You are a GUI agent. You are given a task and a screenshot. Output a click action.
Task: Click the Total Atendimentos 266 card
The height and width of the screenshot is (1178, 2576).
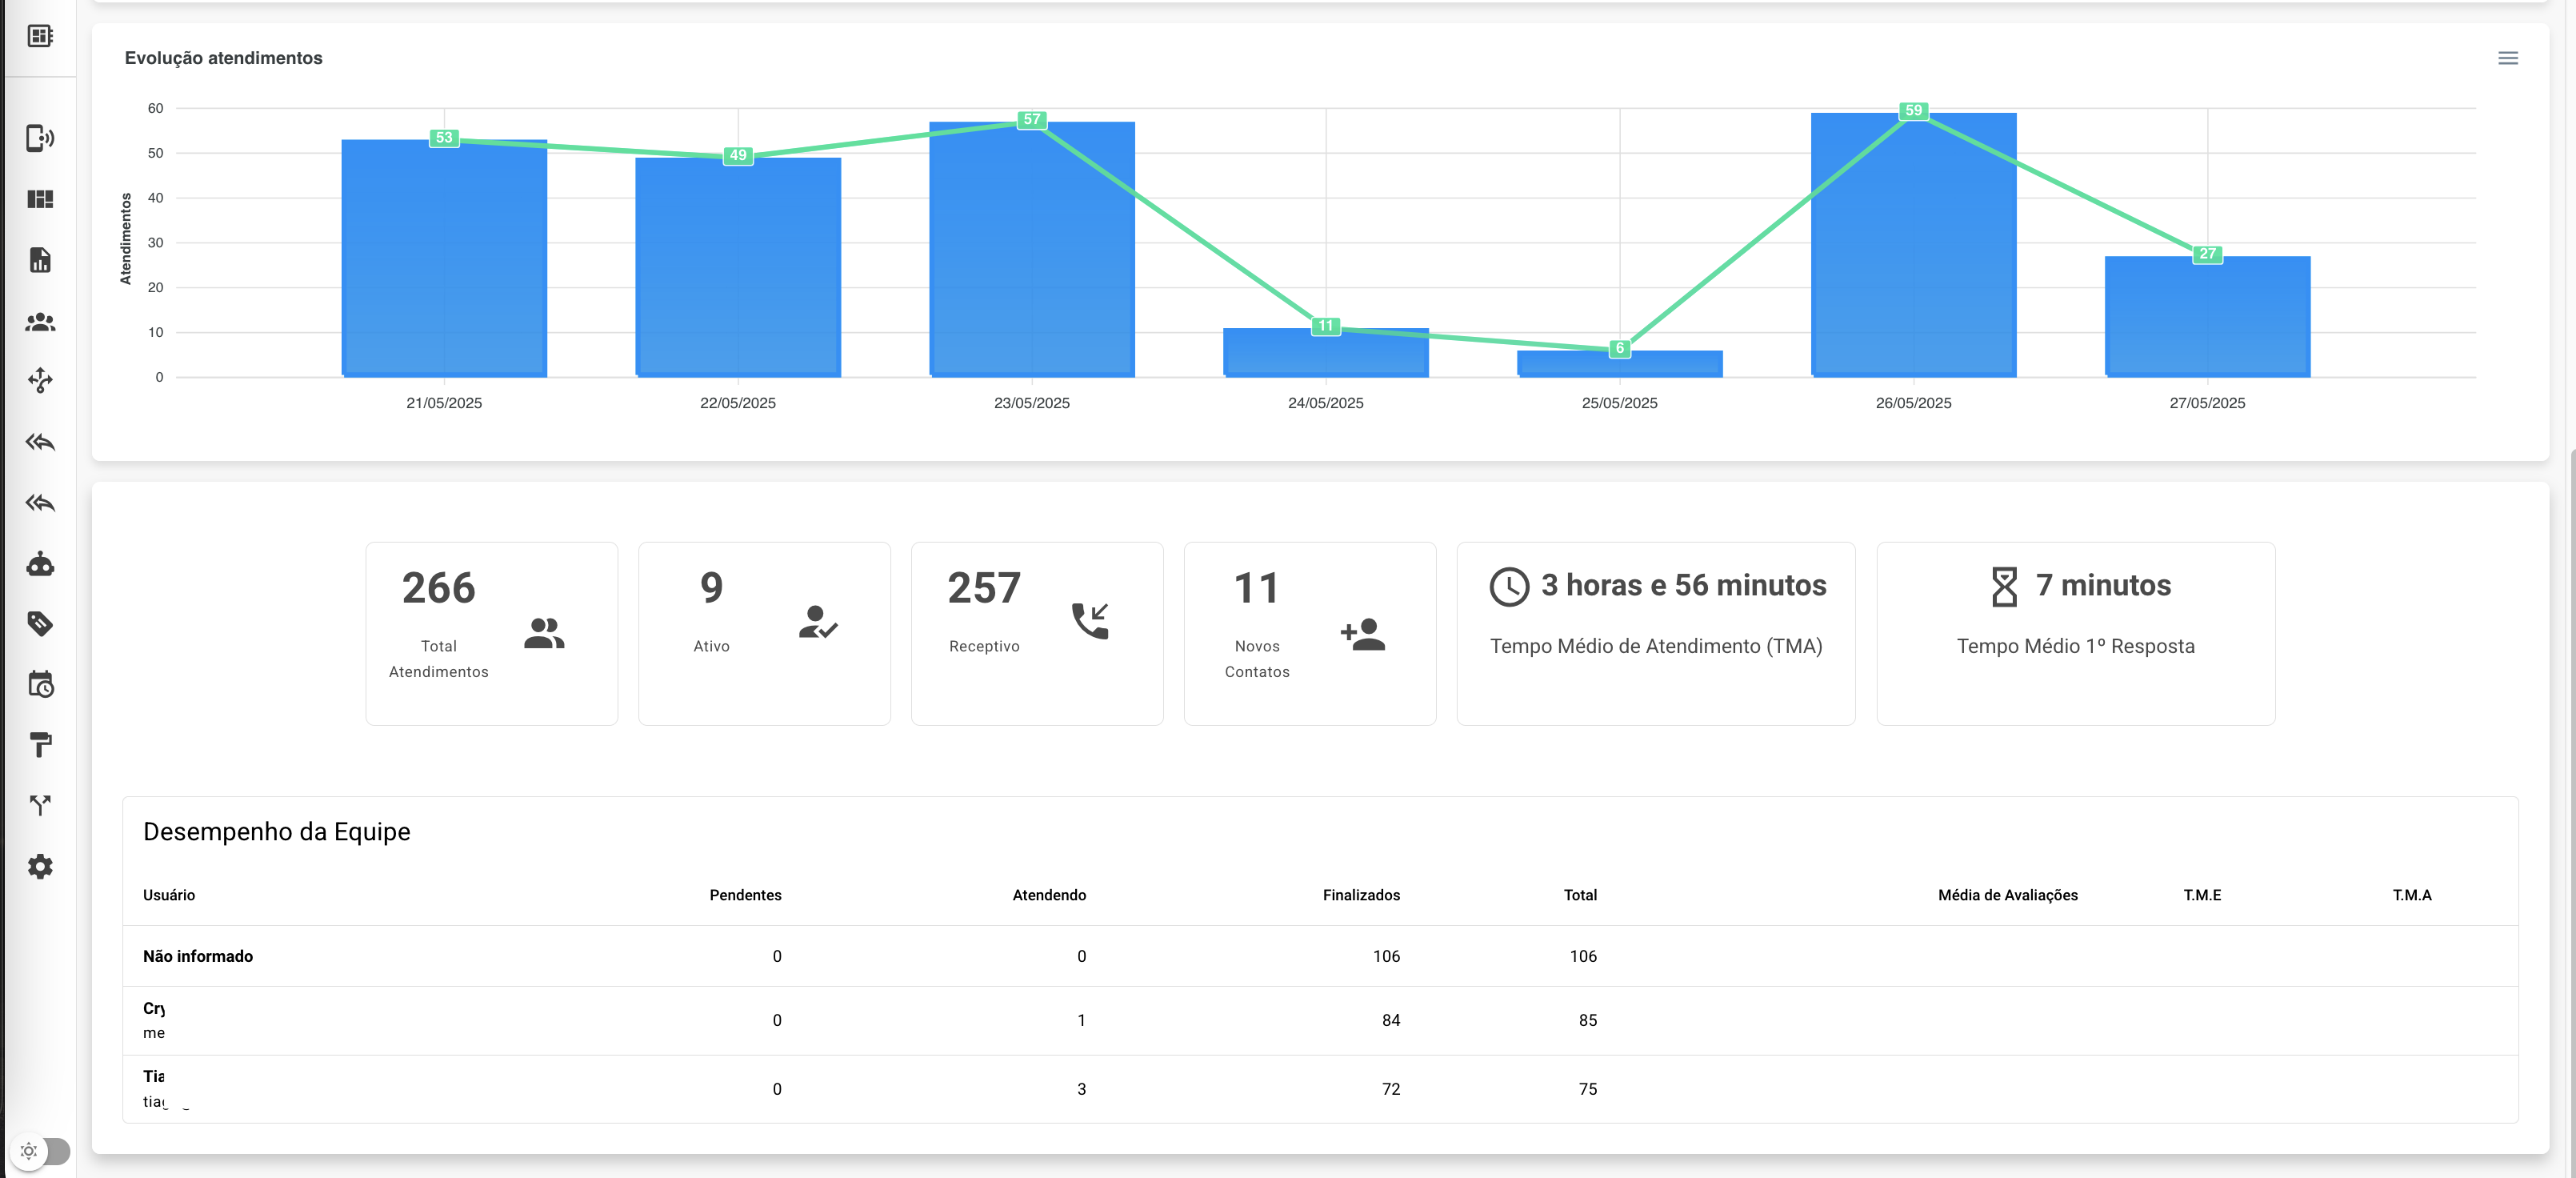click(x=491, y=633)
